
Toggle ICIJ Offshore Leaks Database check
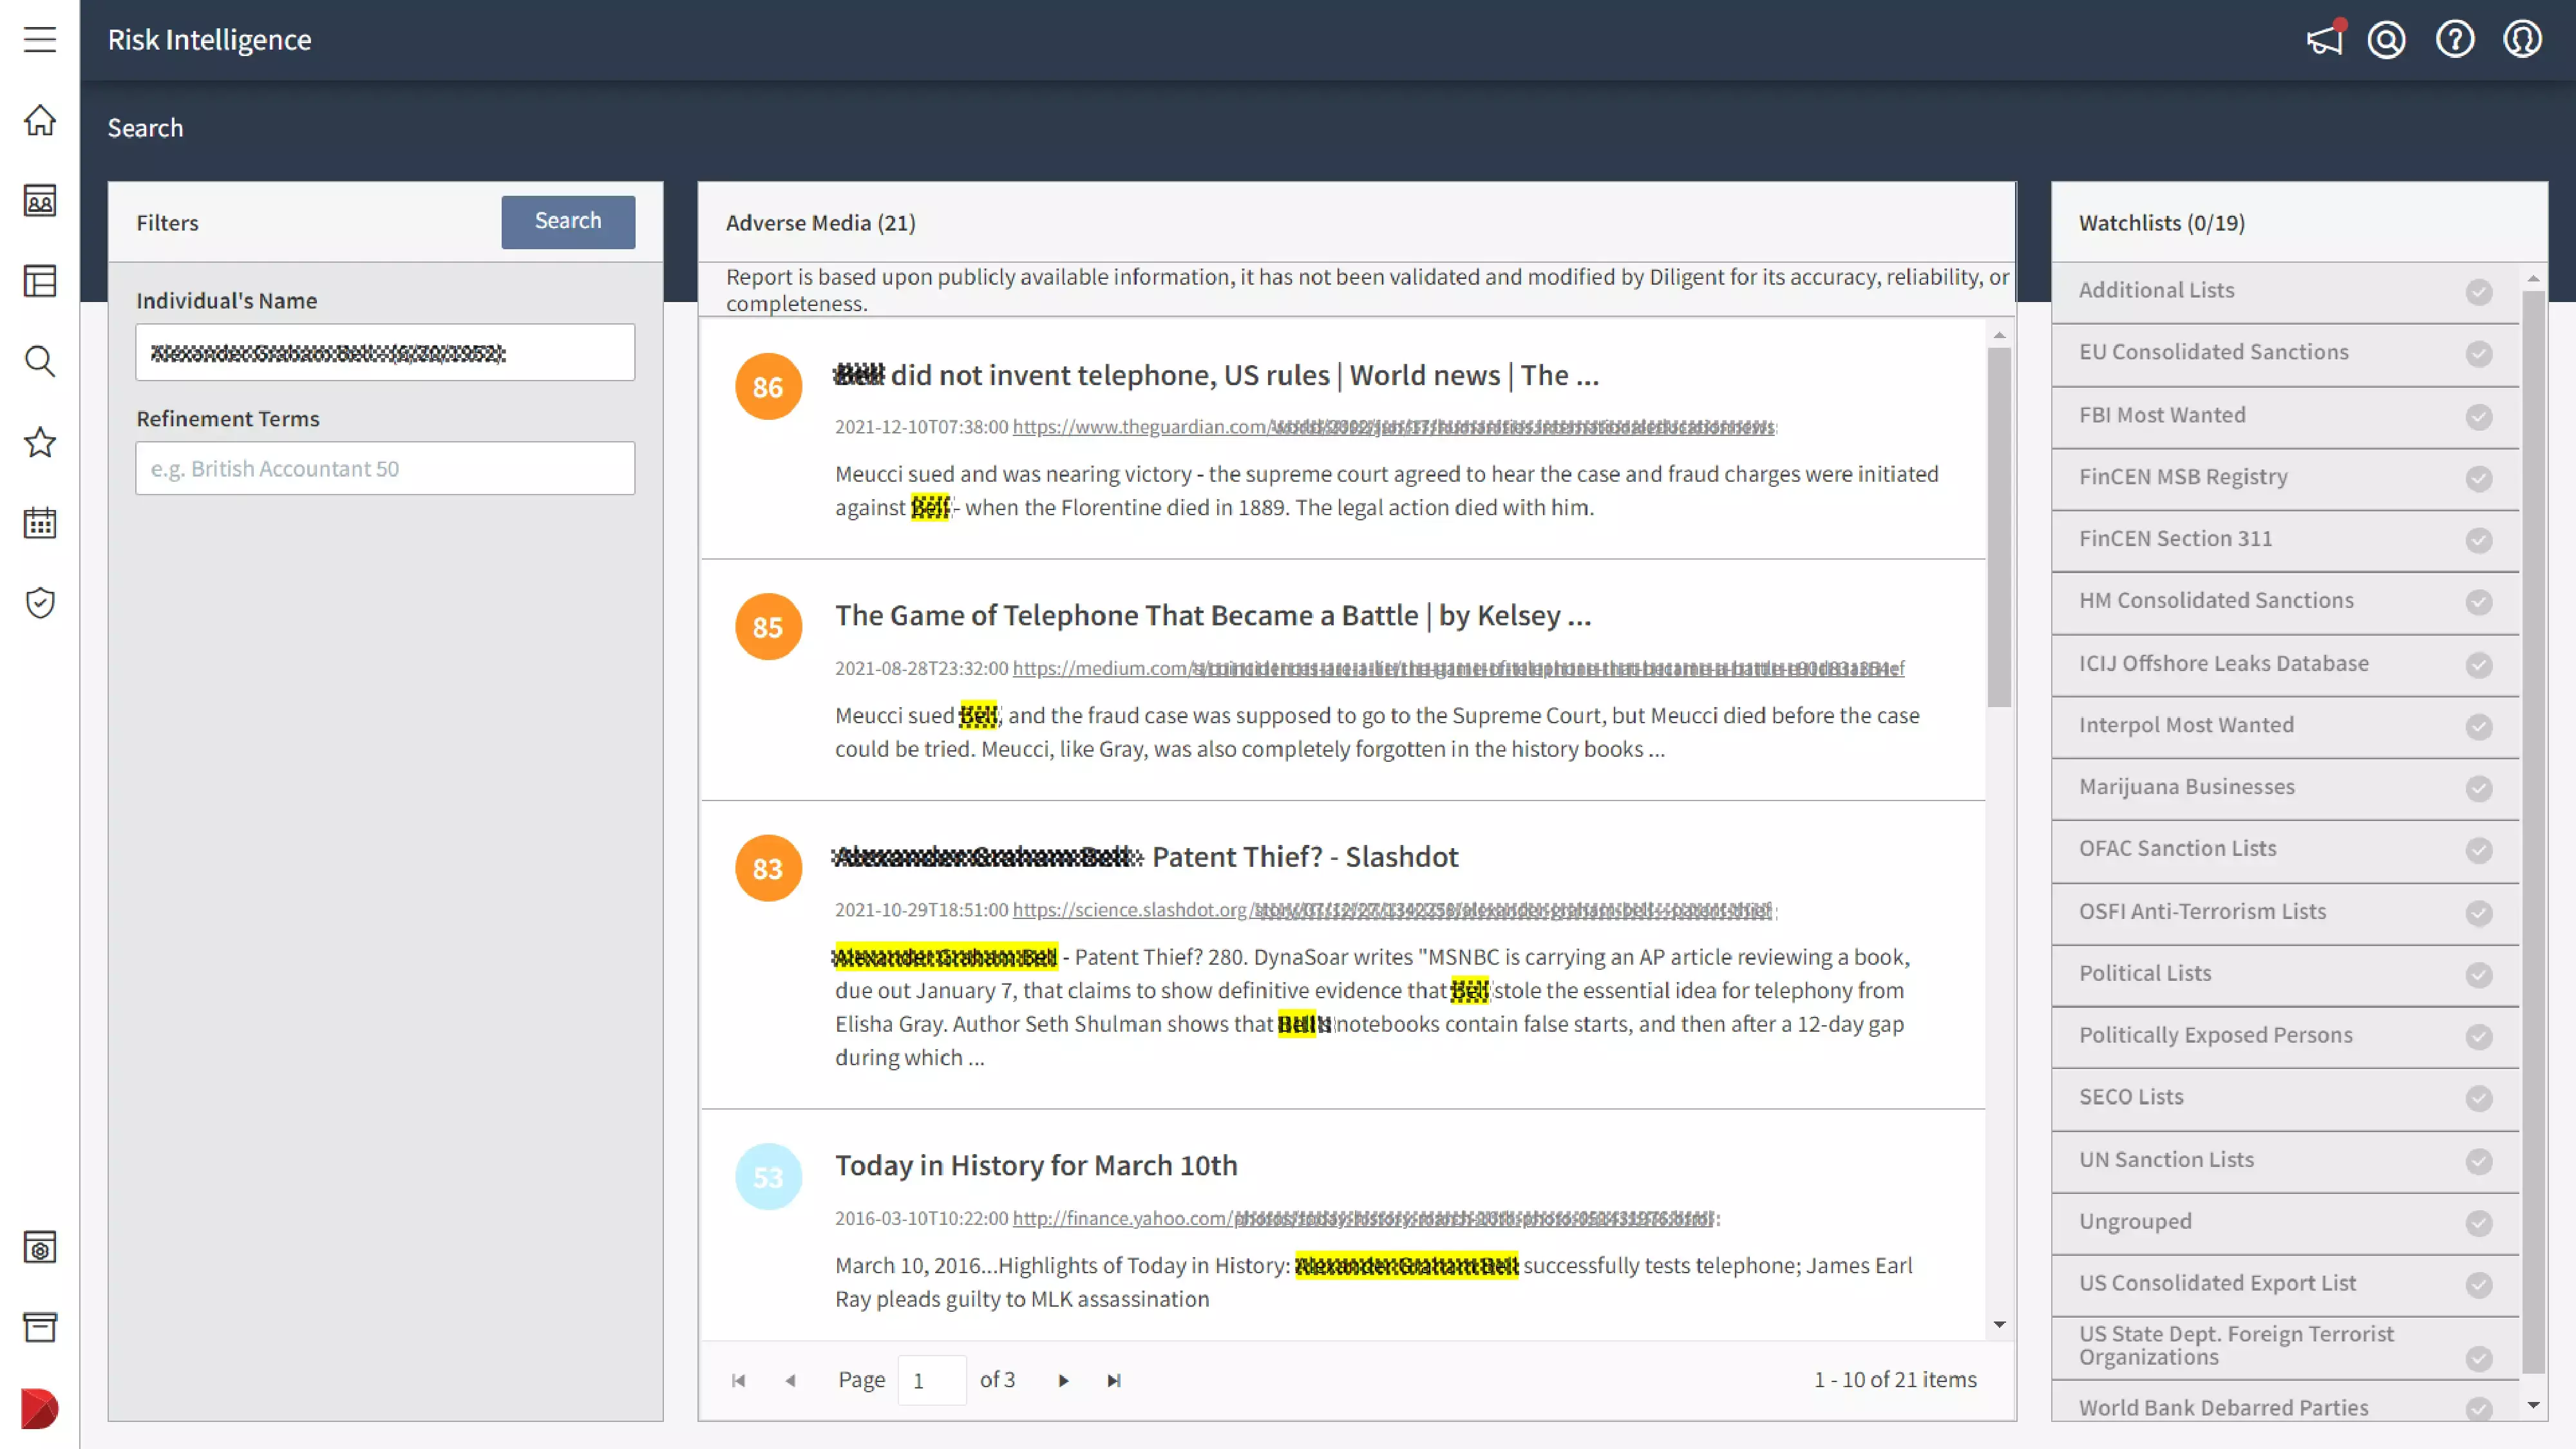(2479, 665)
